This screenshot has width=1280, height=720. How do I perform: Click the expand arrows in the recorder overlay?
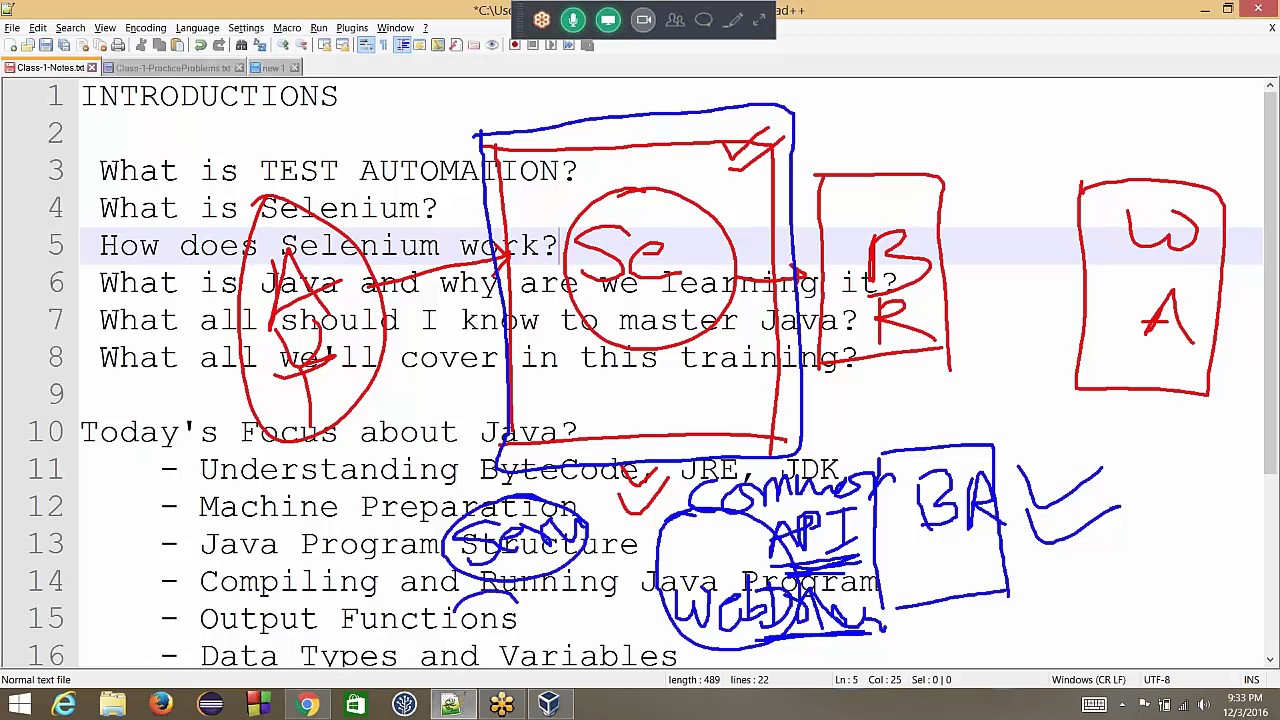tap(759, 19)
